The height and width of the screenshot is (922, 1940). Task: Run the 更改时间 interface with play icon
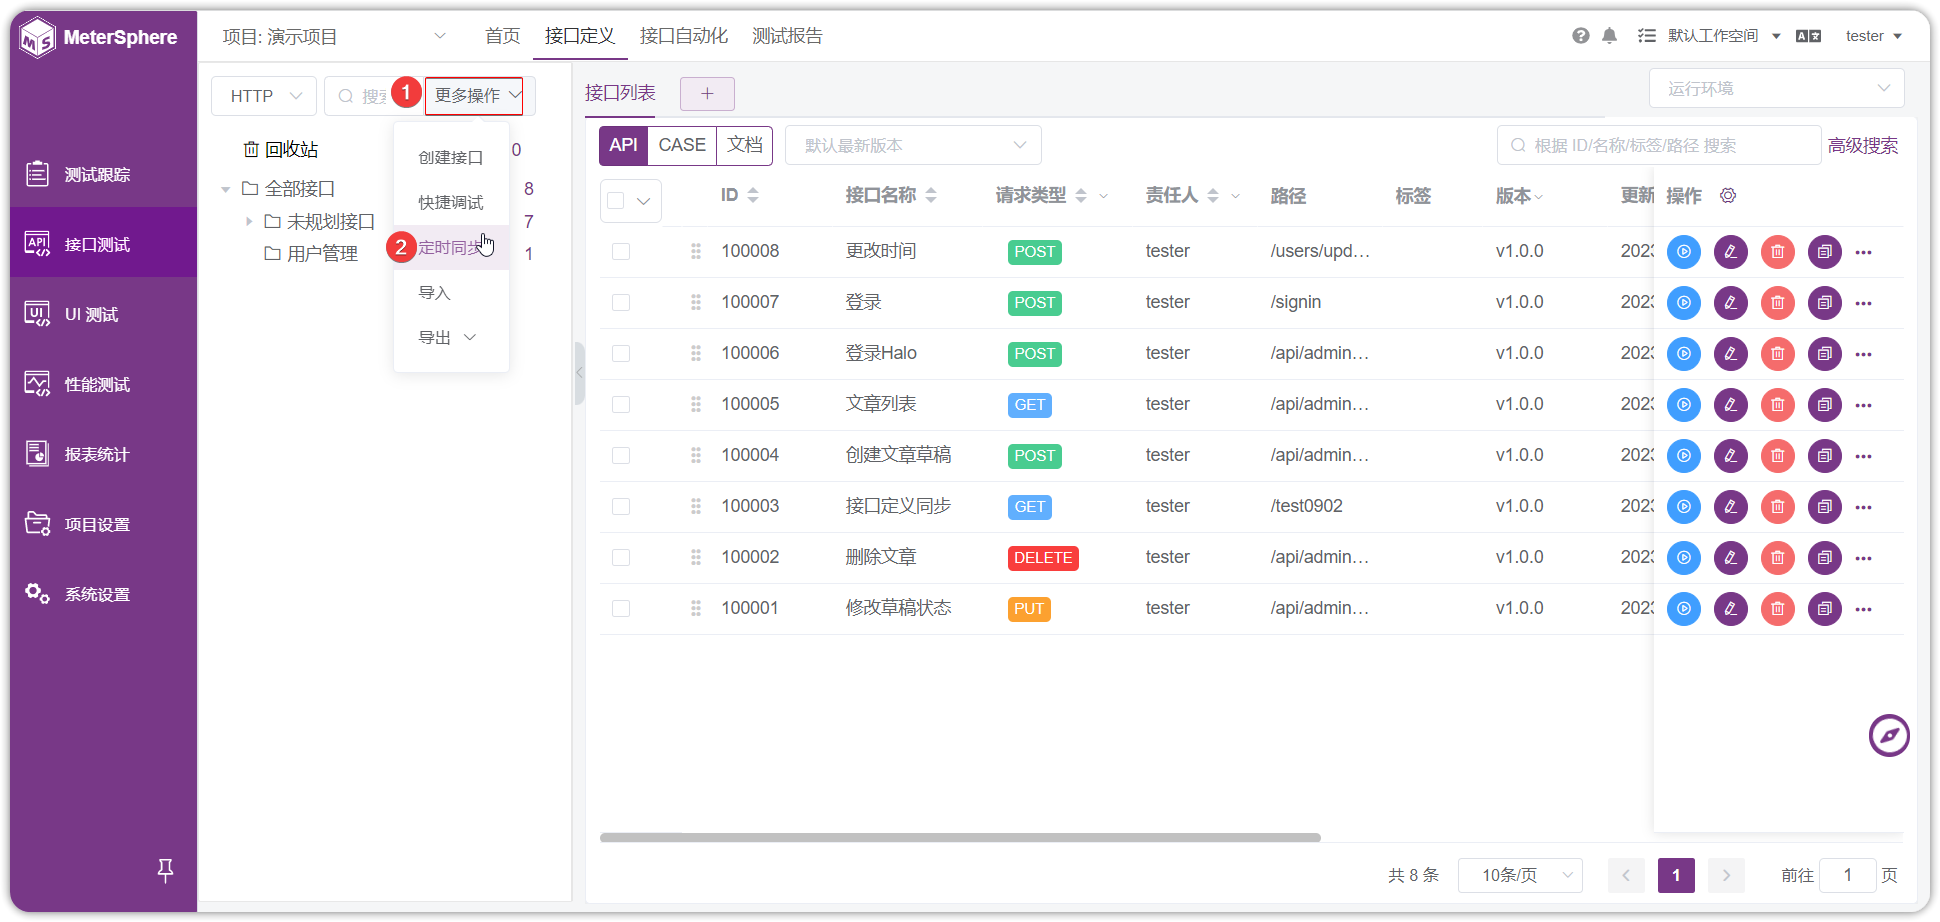click(1684, 252)
